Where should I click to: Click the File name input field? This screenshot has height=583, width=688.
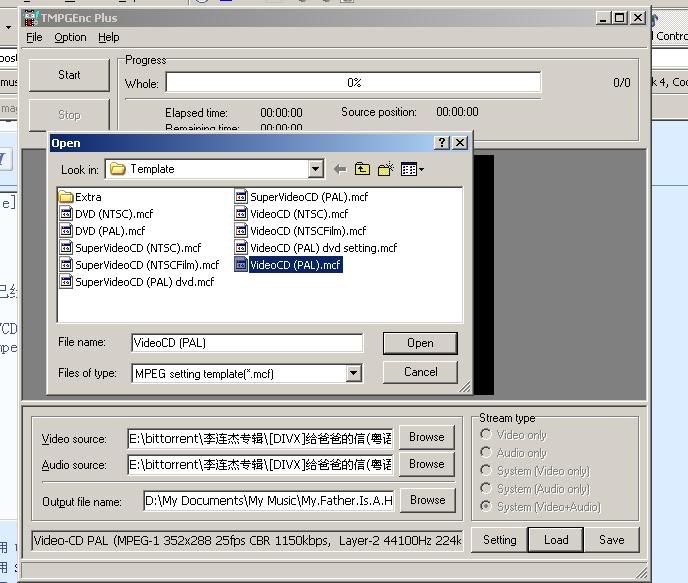pos(247,343)
